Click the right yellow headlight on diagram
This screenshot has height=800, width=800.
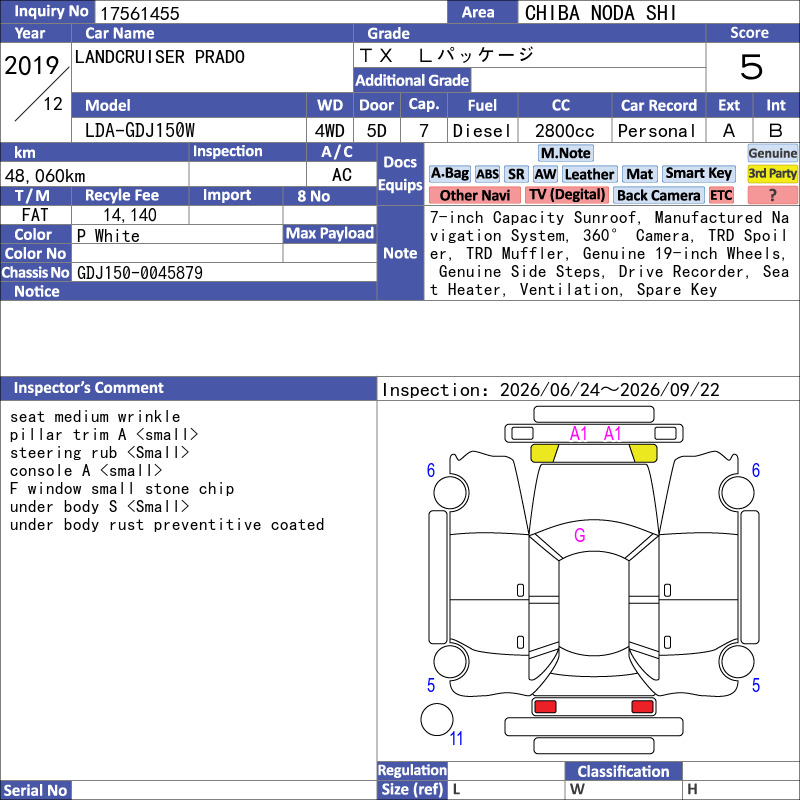click(x=644, y=454)
